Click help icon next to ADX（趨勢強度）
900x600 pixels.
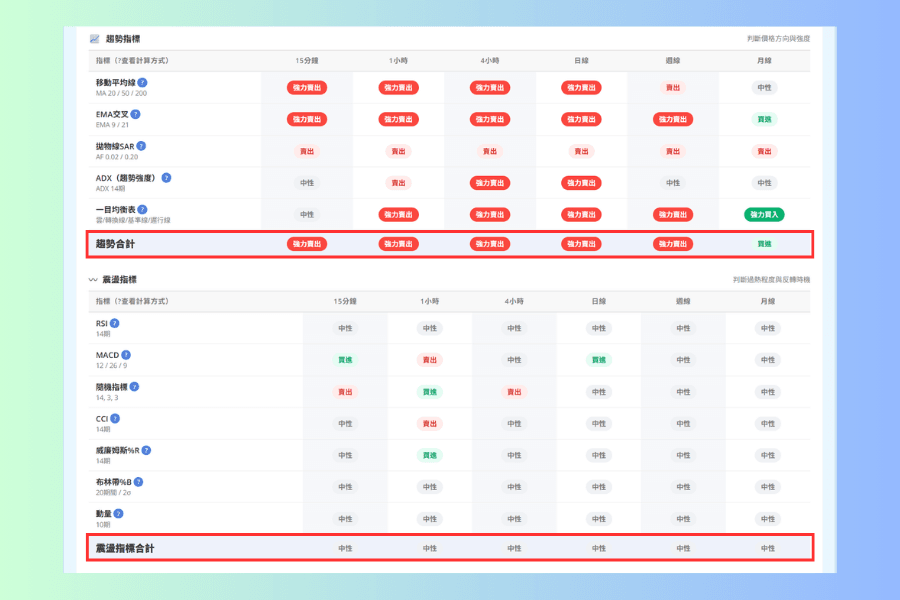coord(166,178)
